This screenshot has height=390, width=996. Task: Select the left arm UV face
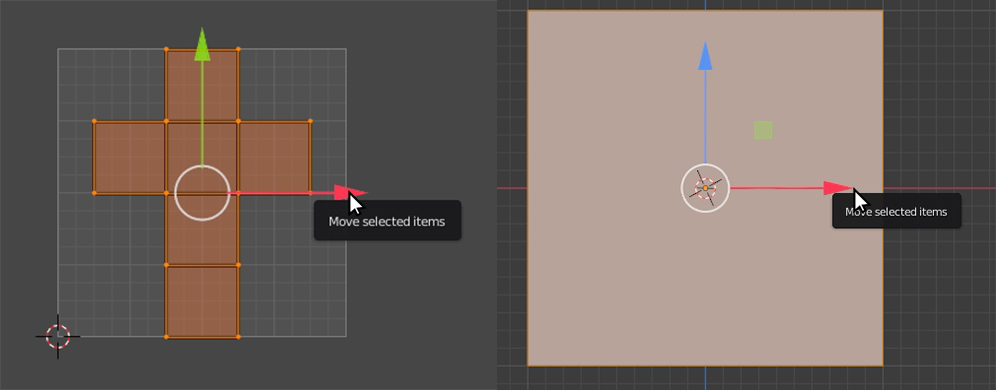click(130, 157)
